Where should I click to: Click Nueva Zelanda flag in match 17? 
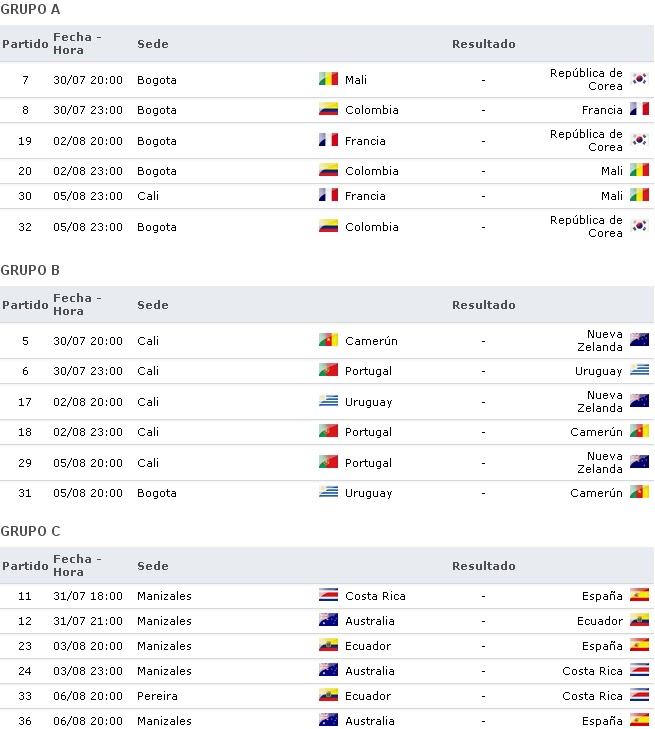(639, 400)
